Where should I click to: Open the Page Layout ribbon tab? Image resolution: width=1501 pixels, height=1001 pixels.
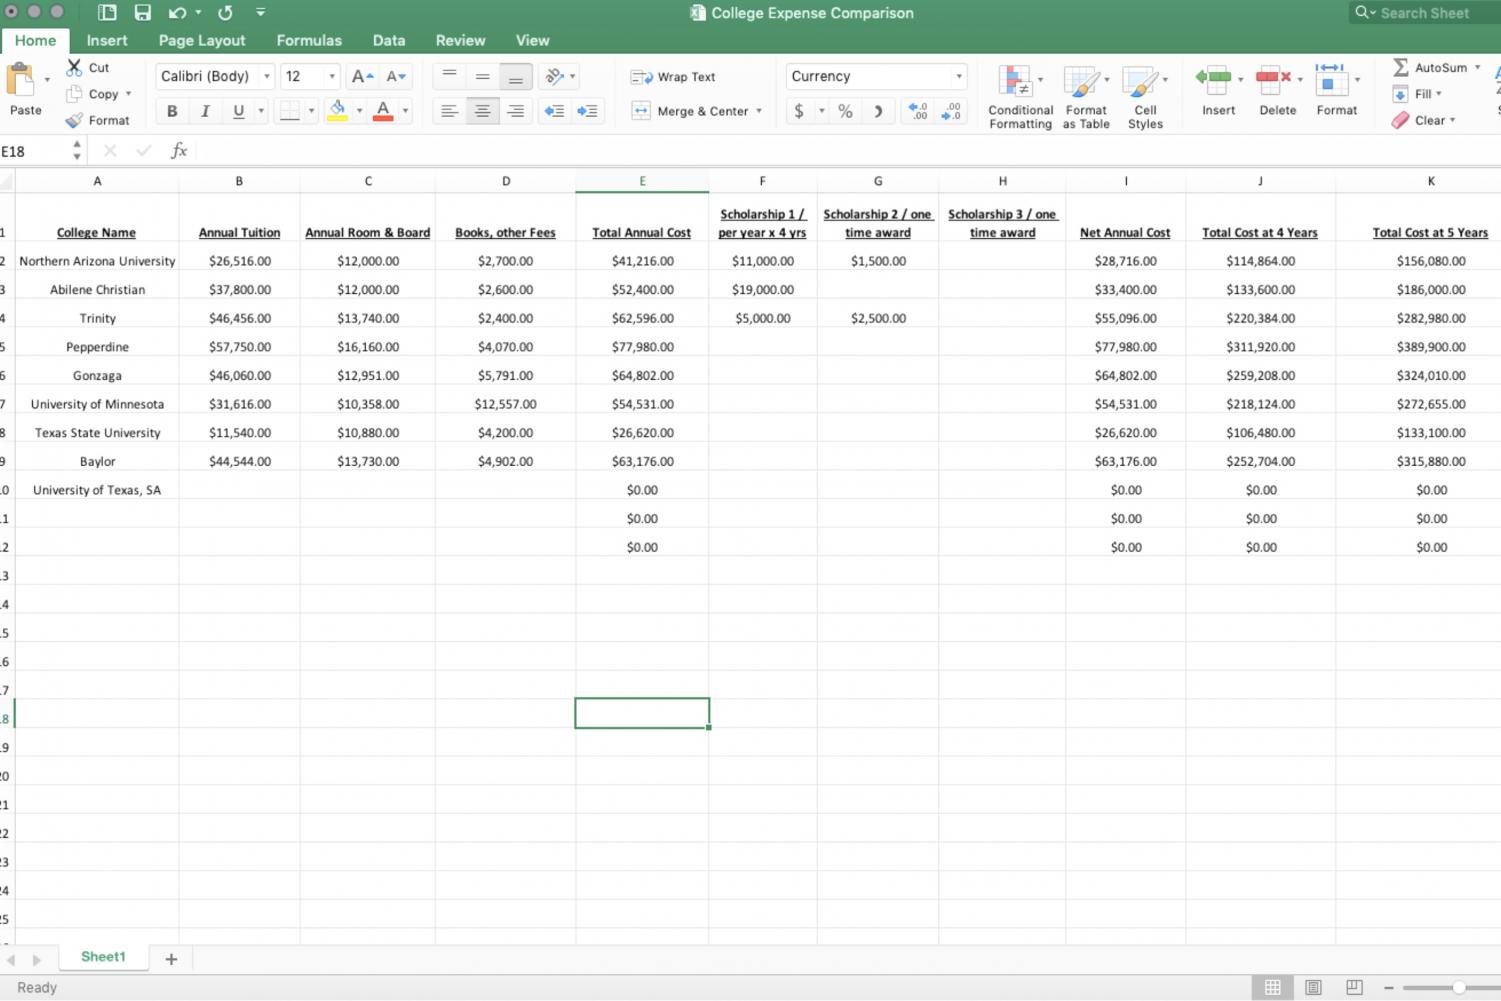coord(202,40)
